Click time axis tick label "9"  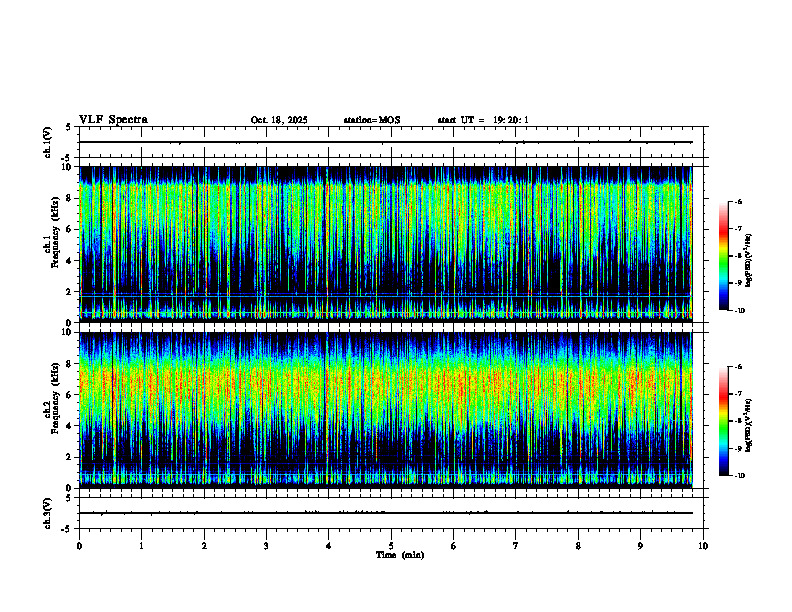click(x=640, y=546)
